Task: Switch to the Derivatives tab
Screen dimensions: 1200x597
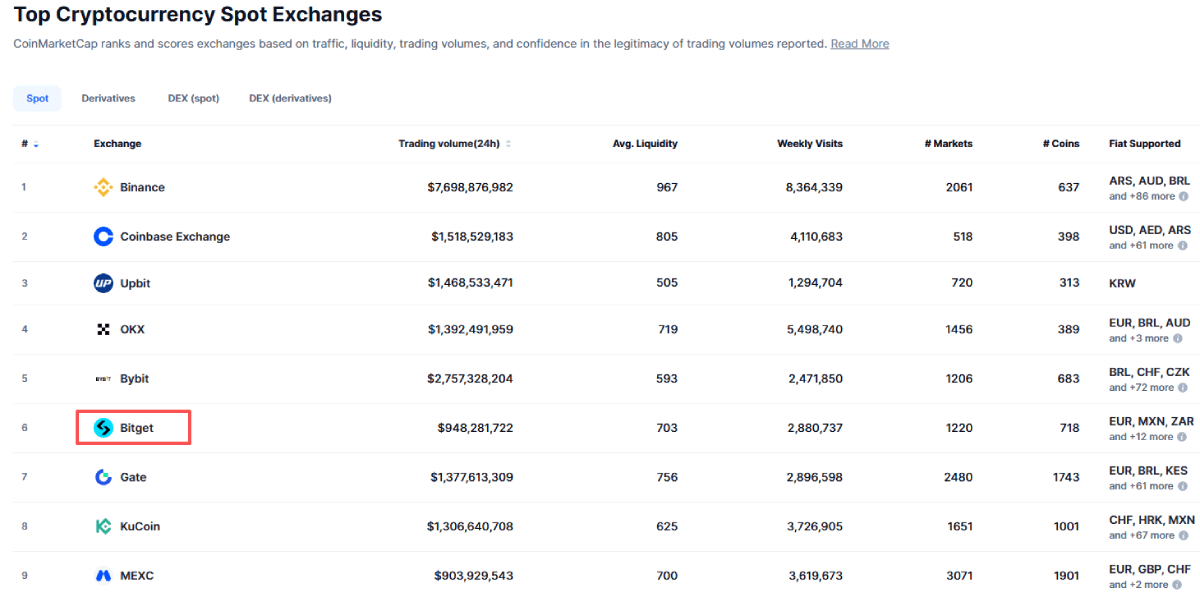Action: (108, 98)
